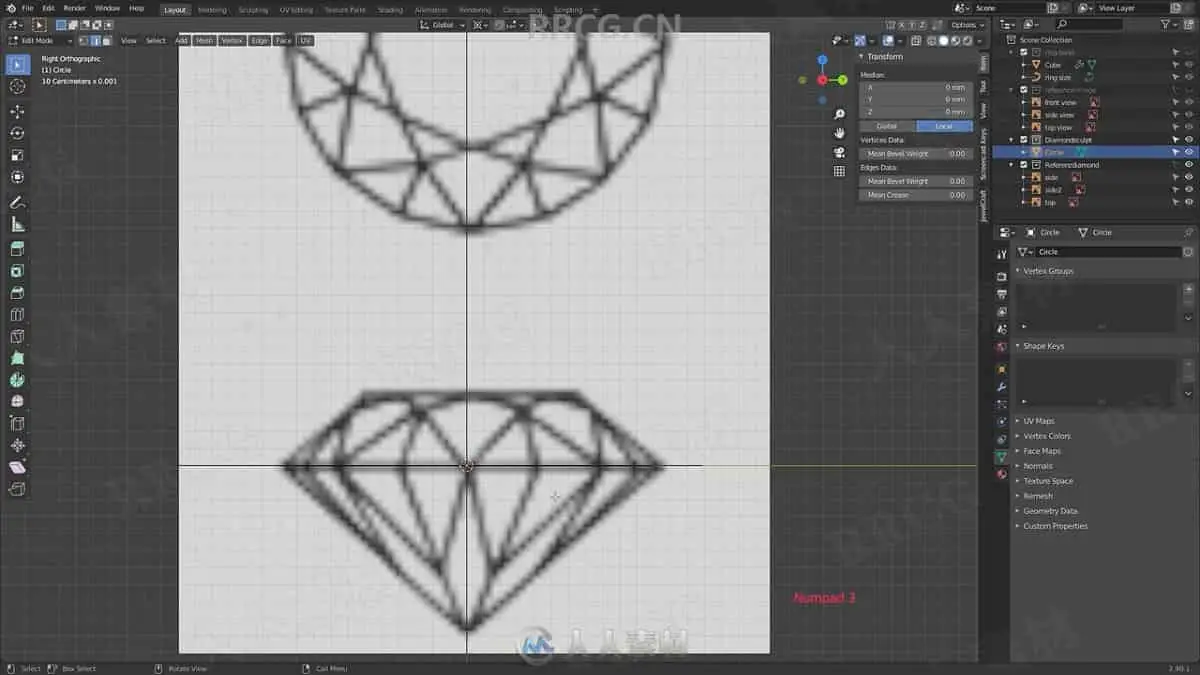Open the Render menu
This screenshot has width=1200, height=675.
(x=75, y=8)
